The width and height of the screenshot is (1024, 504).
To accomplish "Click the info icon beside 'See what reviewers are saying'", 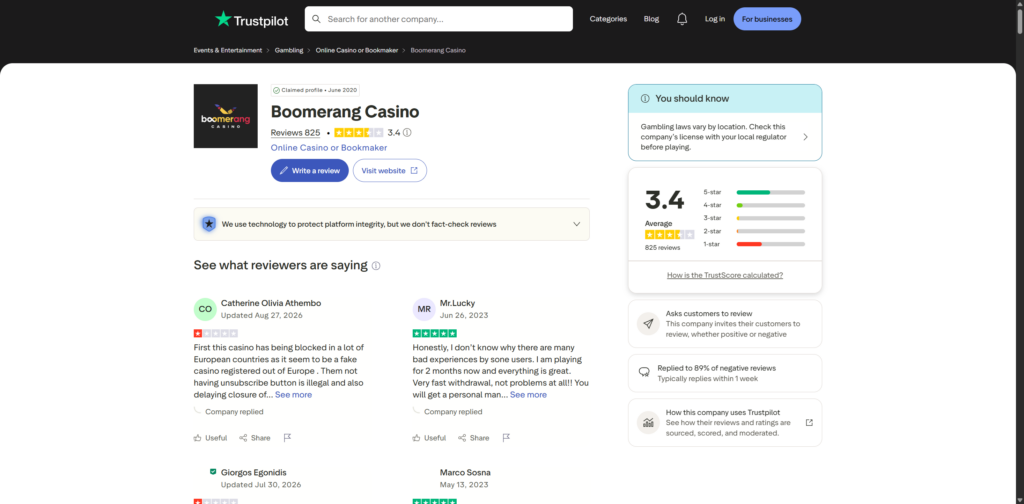I will tap(376, 266).
